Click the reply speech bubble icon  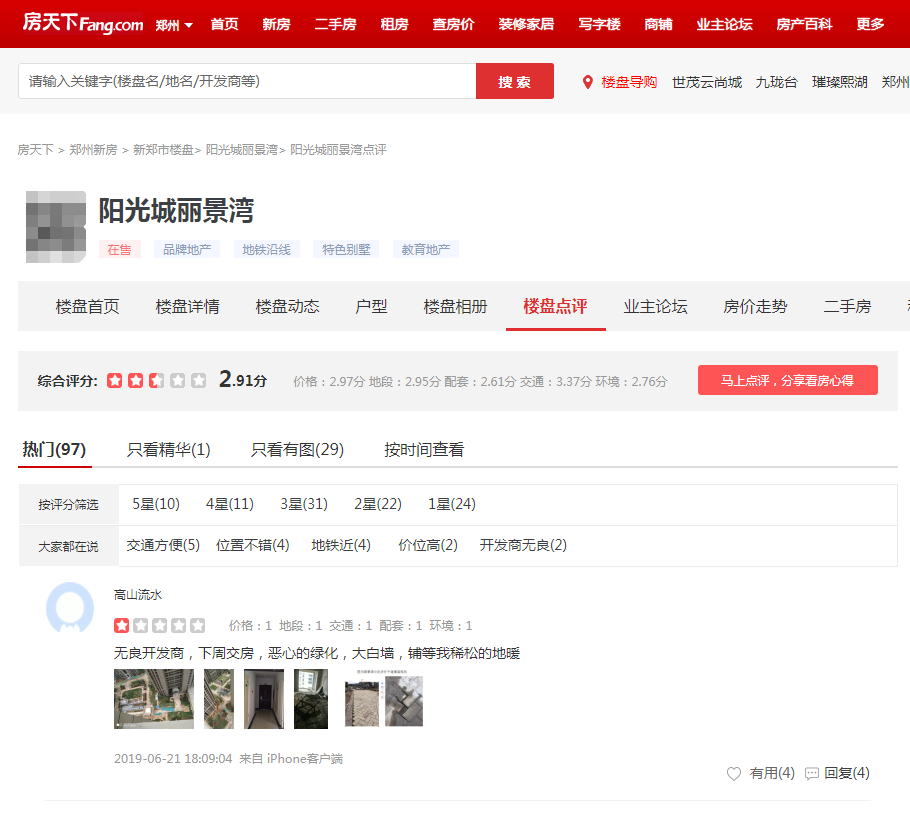[x=812, y=773]
